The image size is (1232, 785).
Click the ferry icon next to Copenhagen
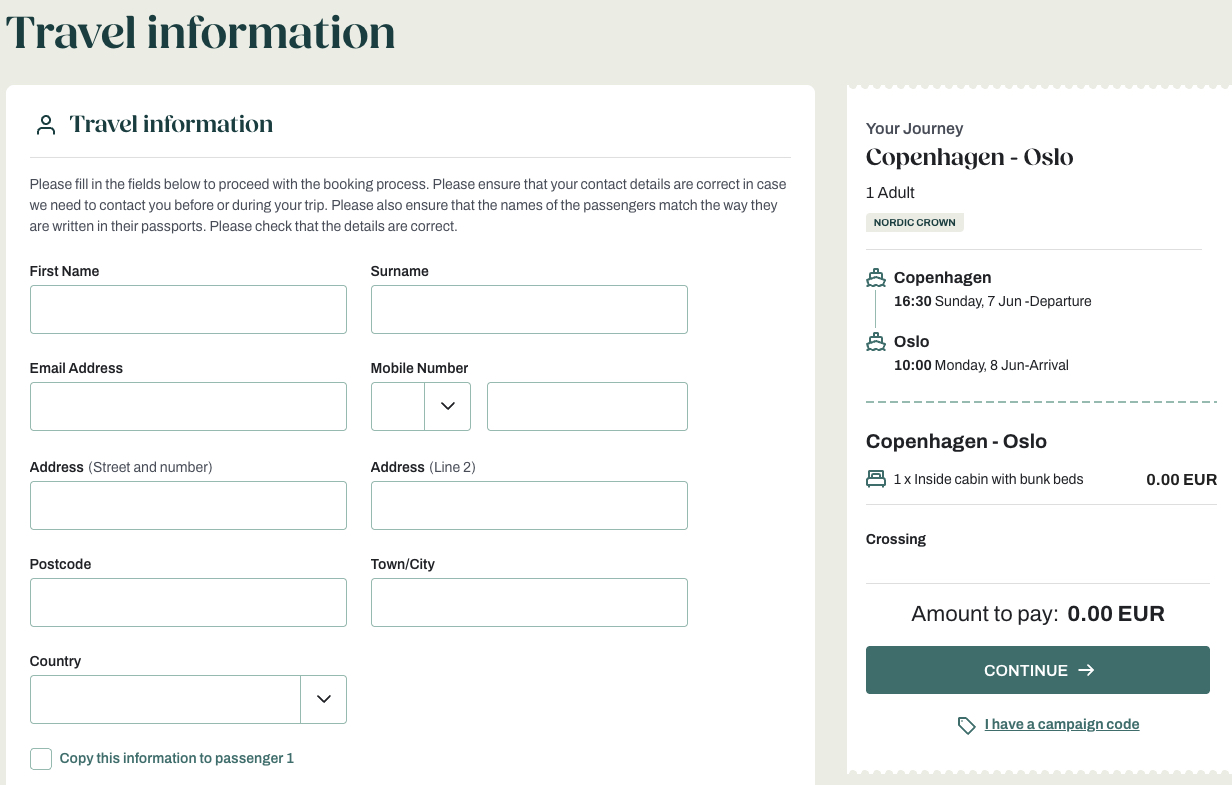coord(876,278)
